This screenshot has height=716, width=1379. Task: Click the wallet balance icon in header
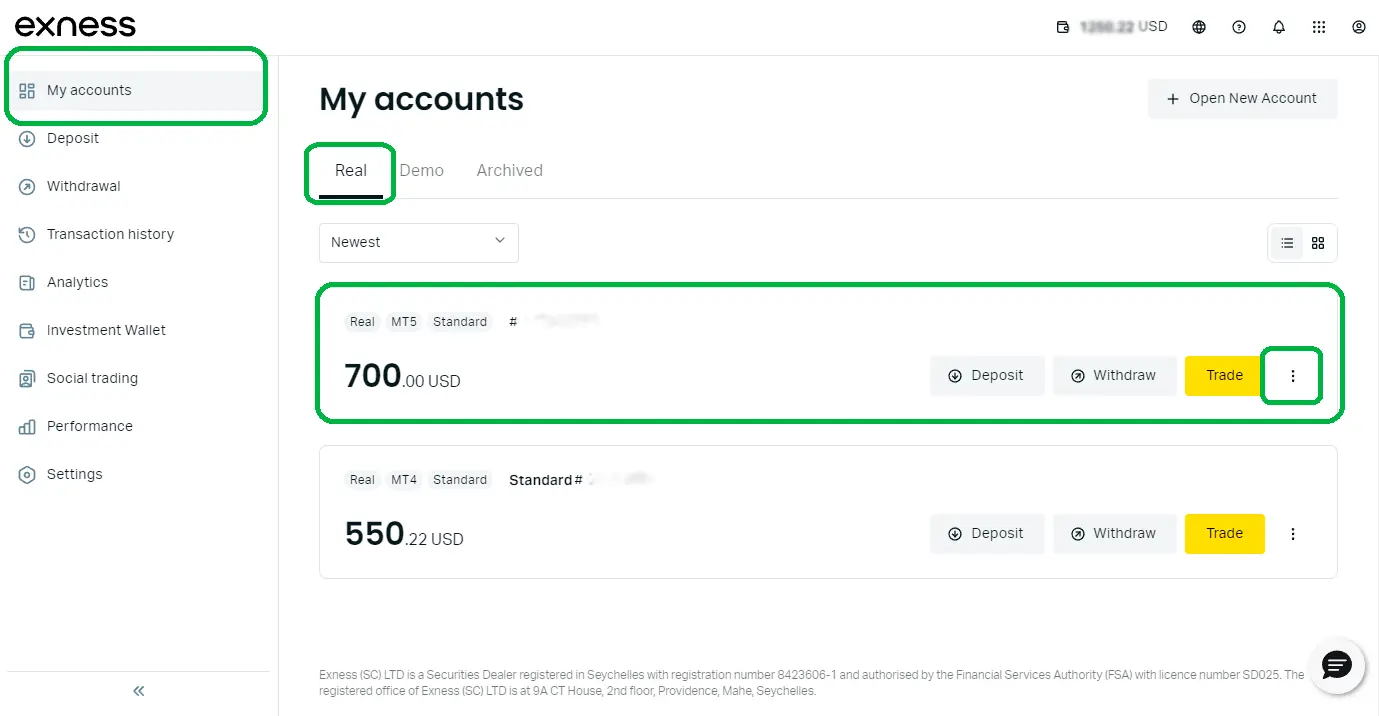click(1063, 27)
